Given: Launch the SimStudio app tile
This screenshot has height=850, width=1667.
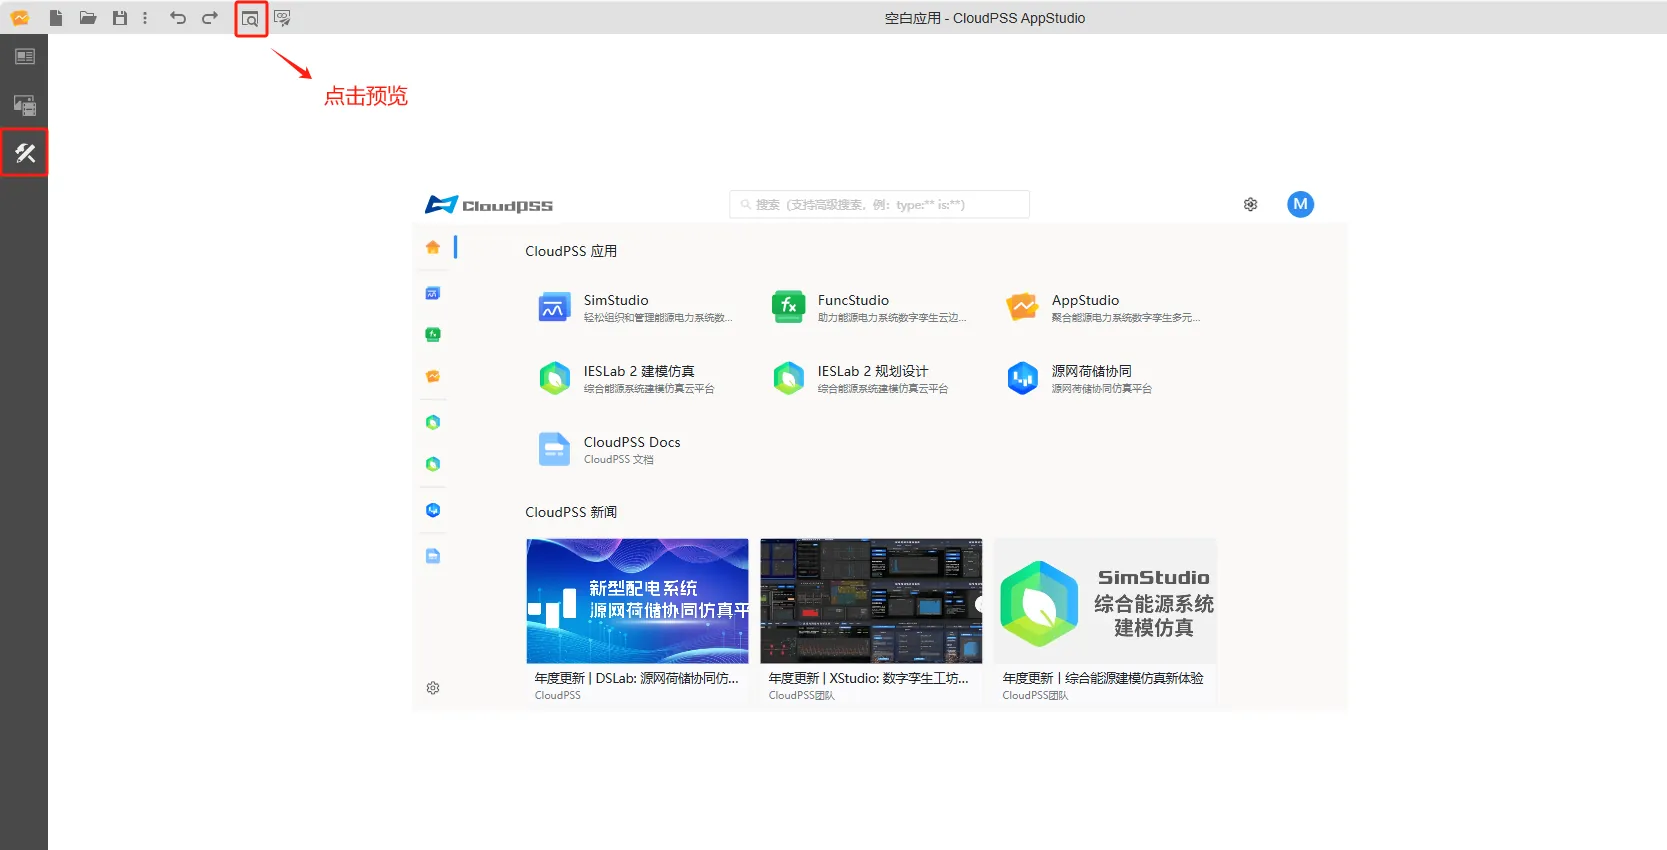Looking at the screenshot, I should coord(636,307).
